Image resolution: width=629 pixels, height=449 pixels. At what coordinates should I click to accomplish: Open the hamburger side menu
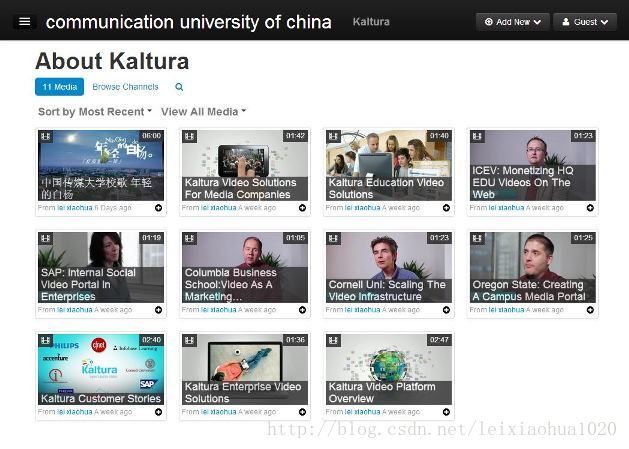[x=24, y=22]
